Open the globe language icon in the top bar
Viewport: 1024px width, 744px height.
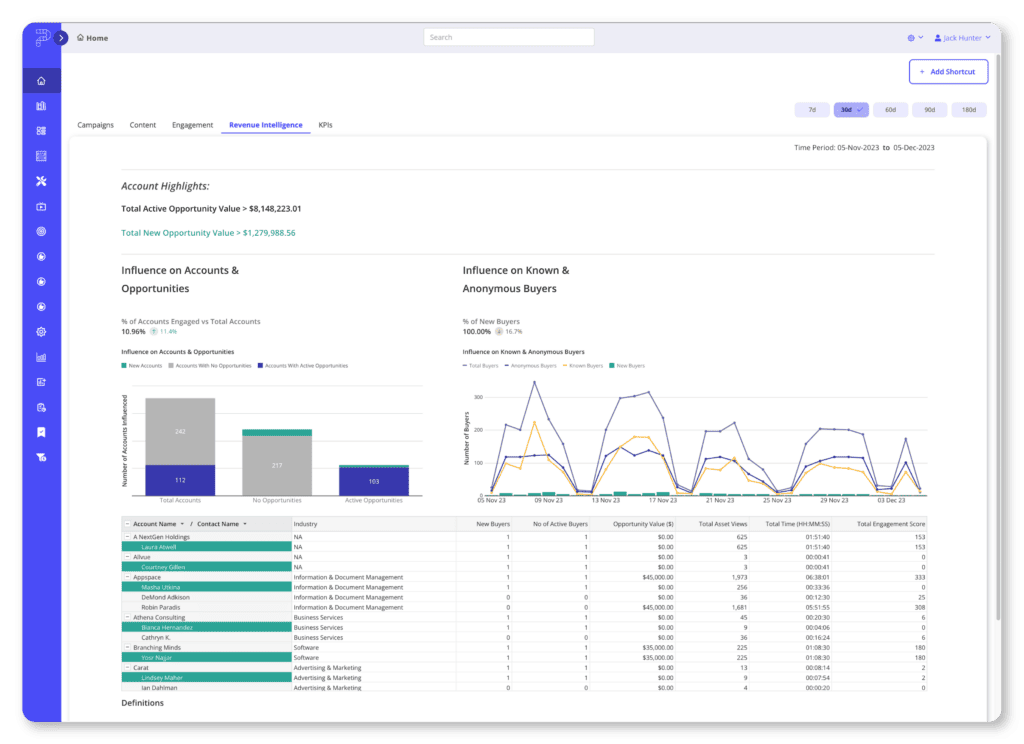point(912,37)
